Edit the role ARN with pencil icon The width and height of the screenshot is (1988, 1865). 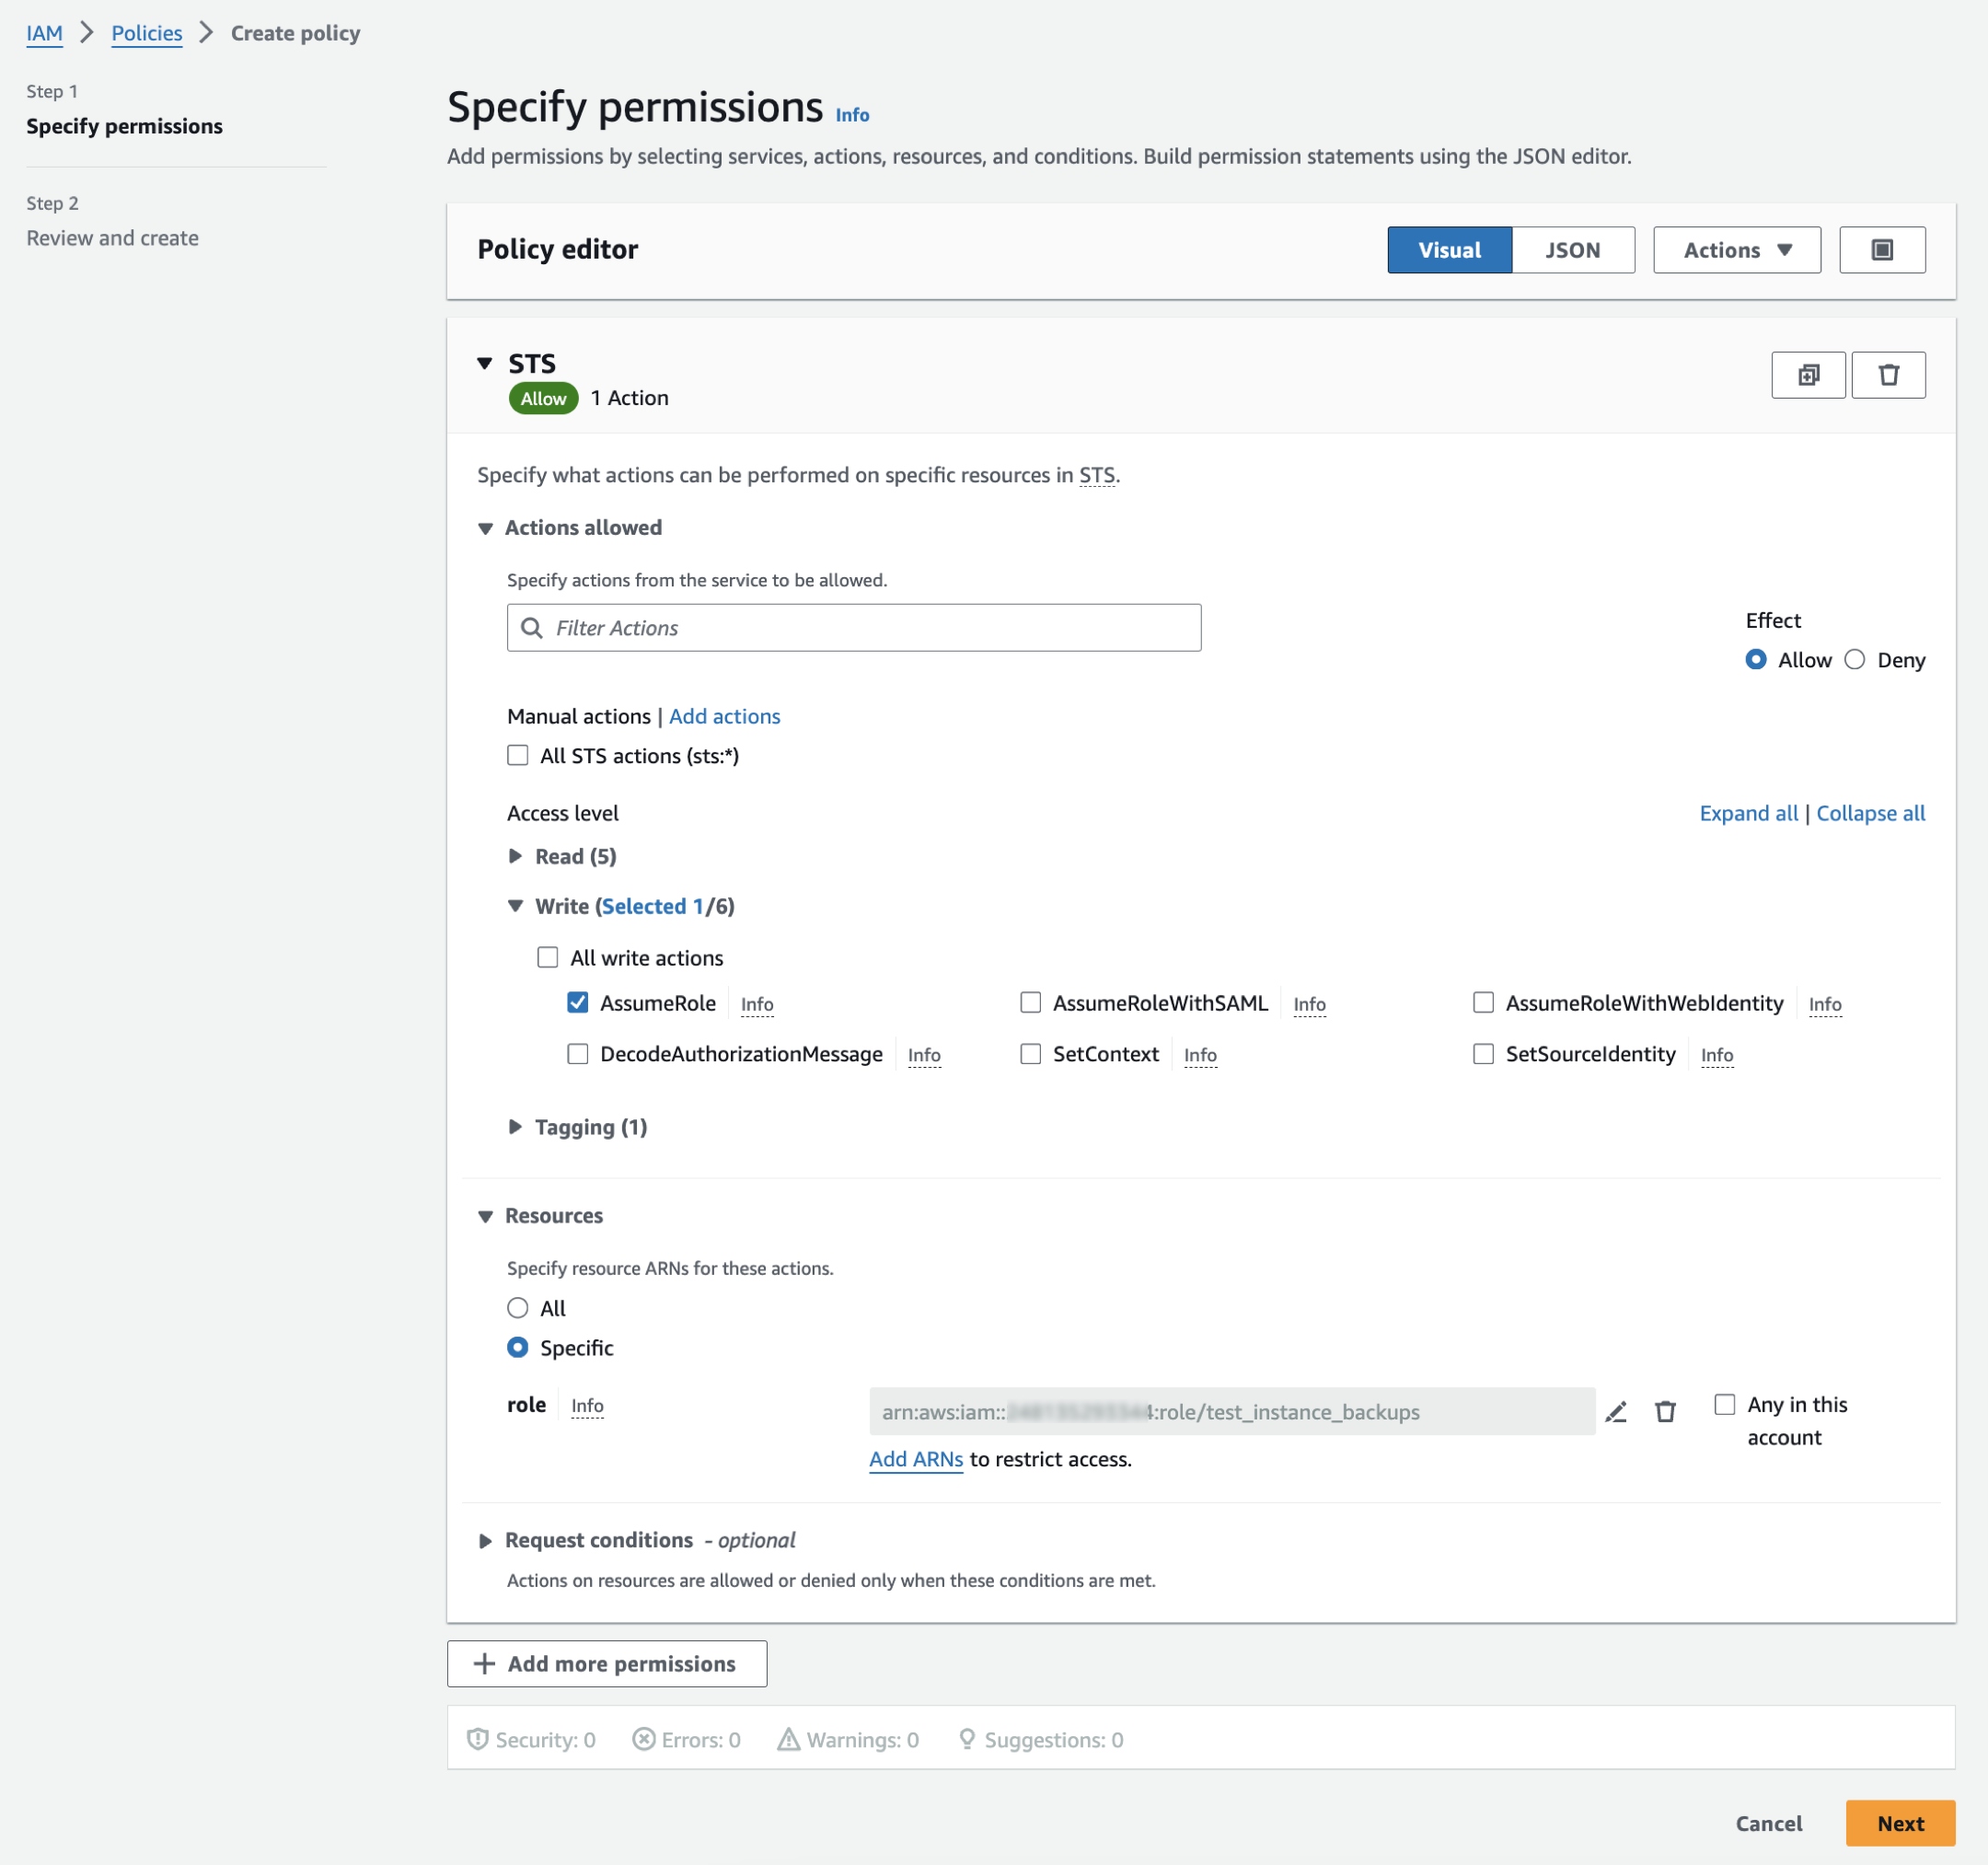point(1616,1411)
